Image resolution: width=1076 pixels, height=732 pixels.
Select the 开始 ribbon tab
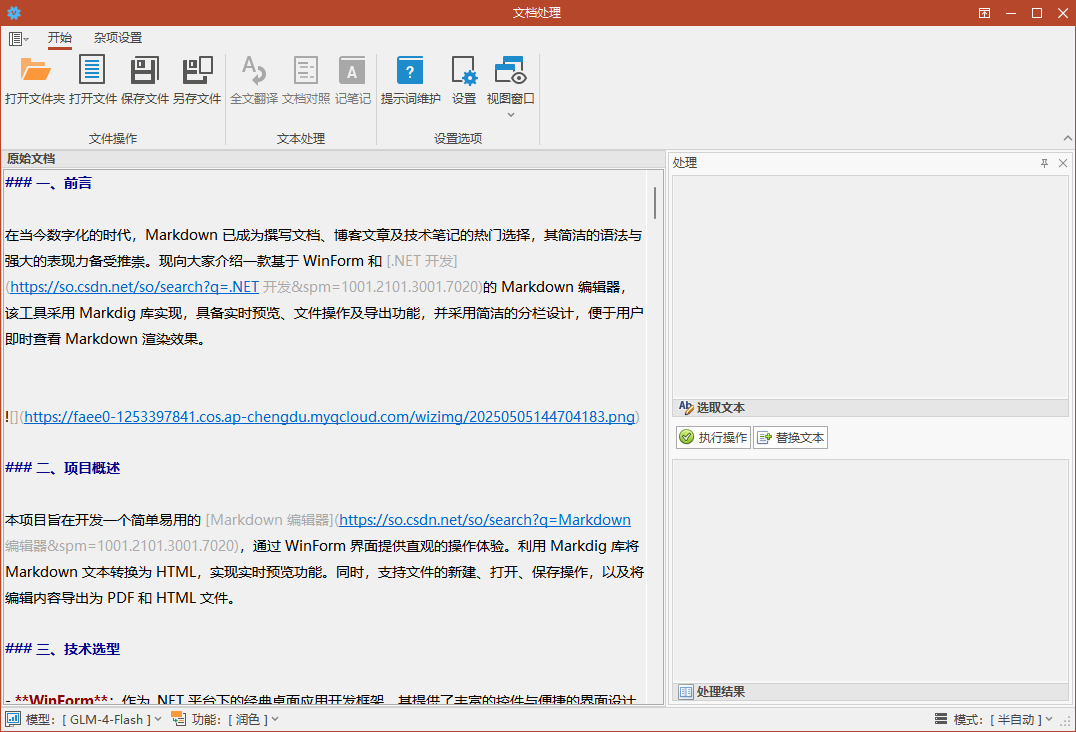60,38
